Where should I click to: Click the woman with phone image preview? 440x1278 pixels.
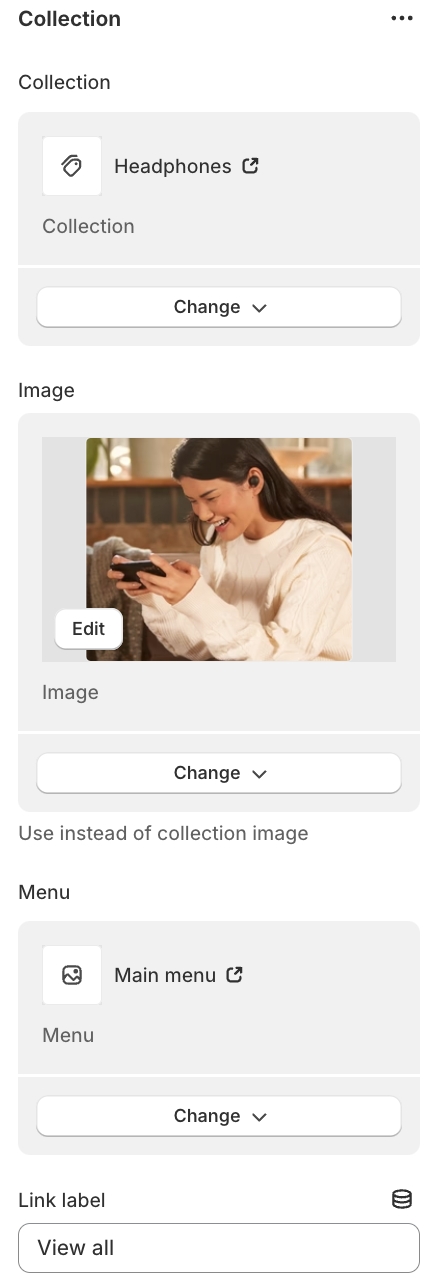tap(219, 549)
